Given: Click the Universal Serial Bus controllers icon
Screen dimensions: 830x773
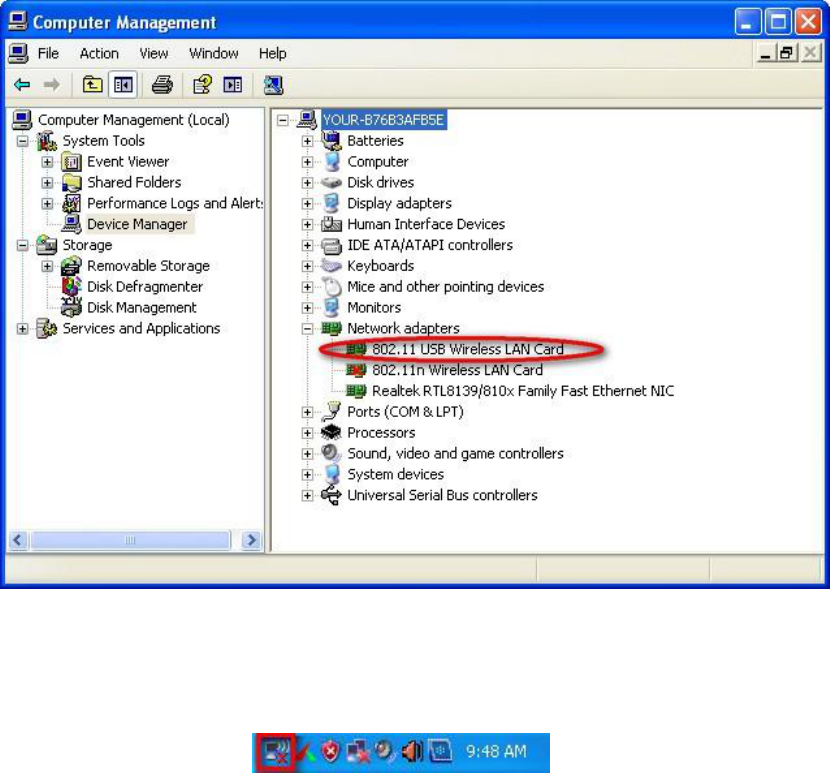Looking at the screenshot, I should [x=331, y=496].
